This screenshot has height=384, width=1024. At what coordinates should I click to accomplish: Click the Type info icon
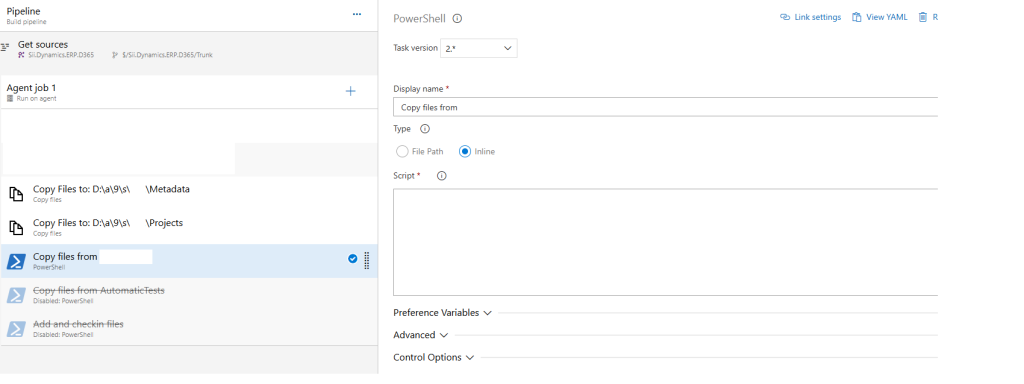click(x=424, y=129)
